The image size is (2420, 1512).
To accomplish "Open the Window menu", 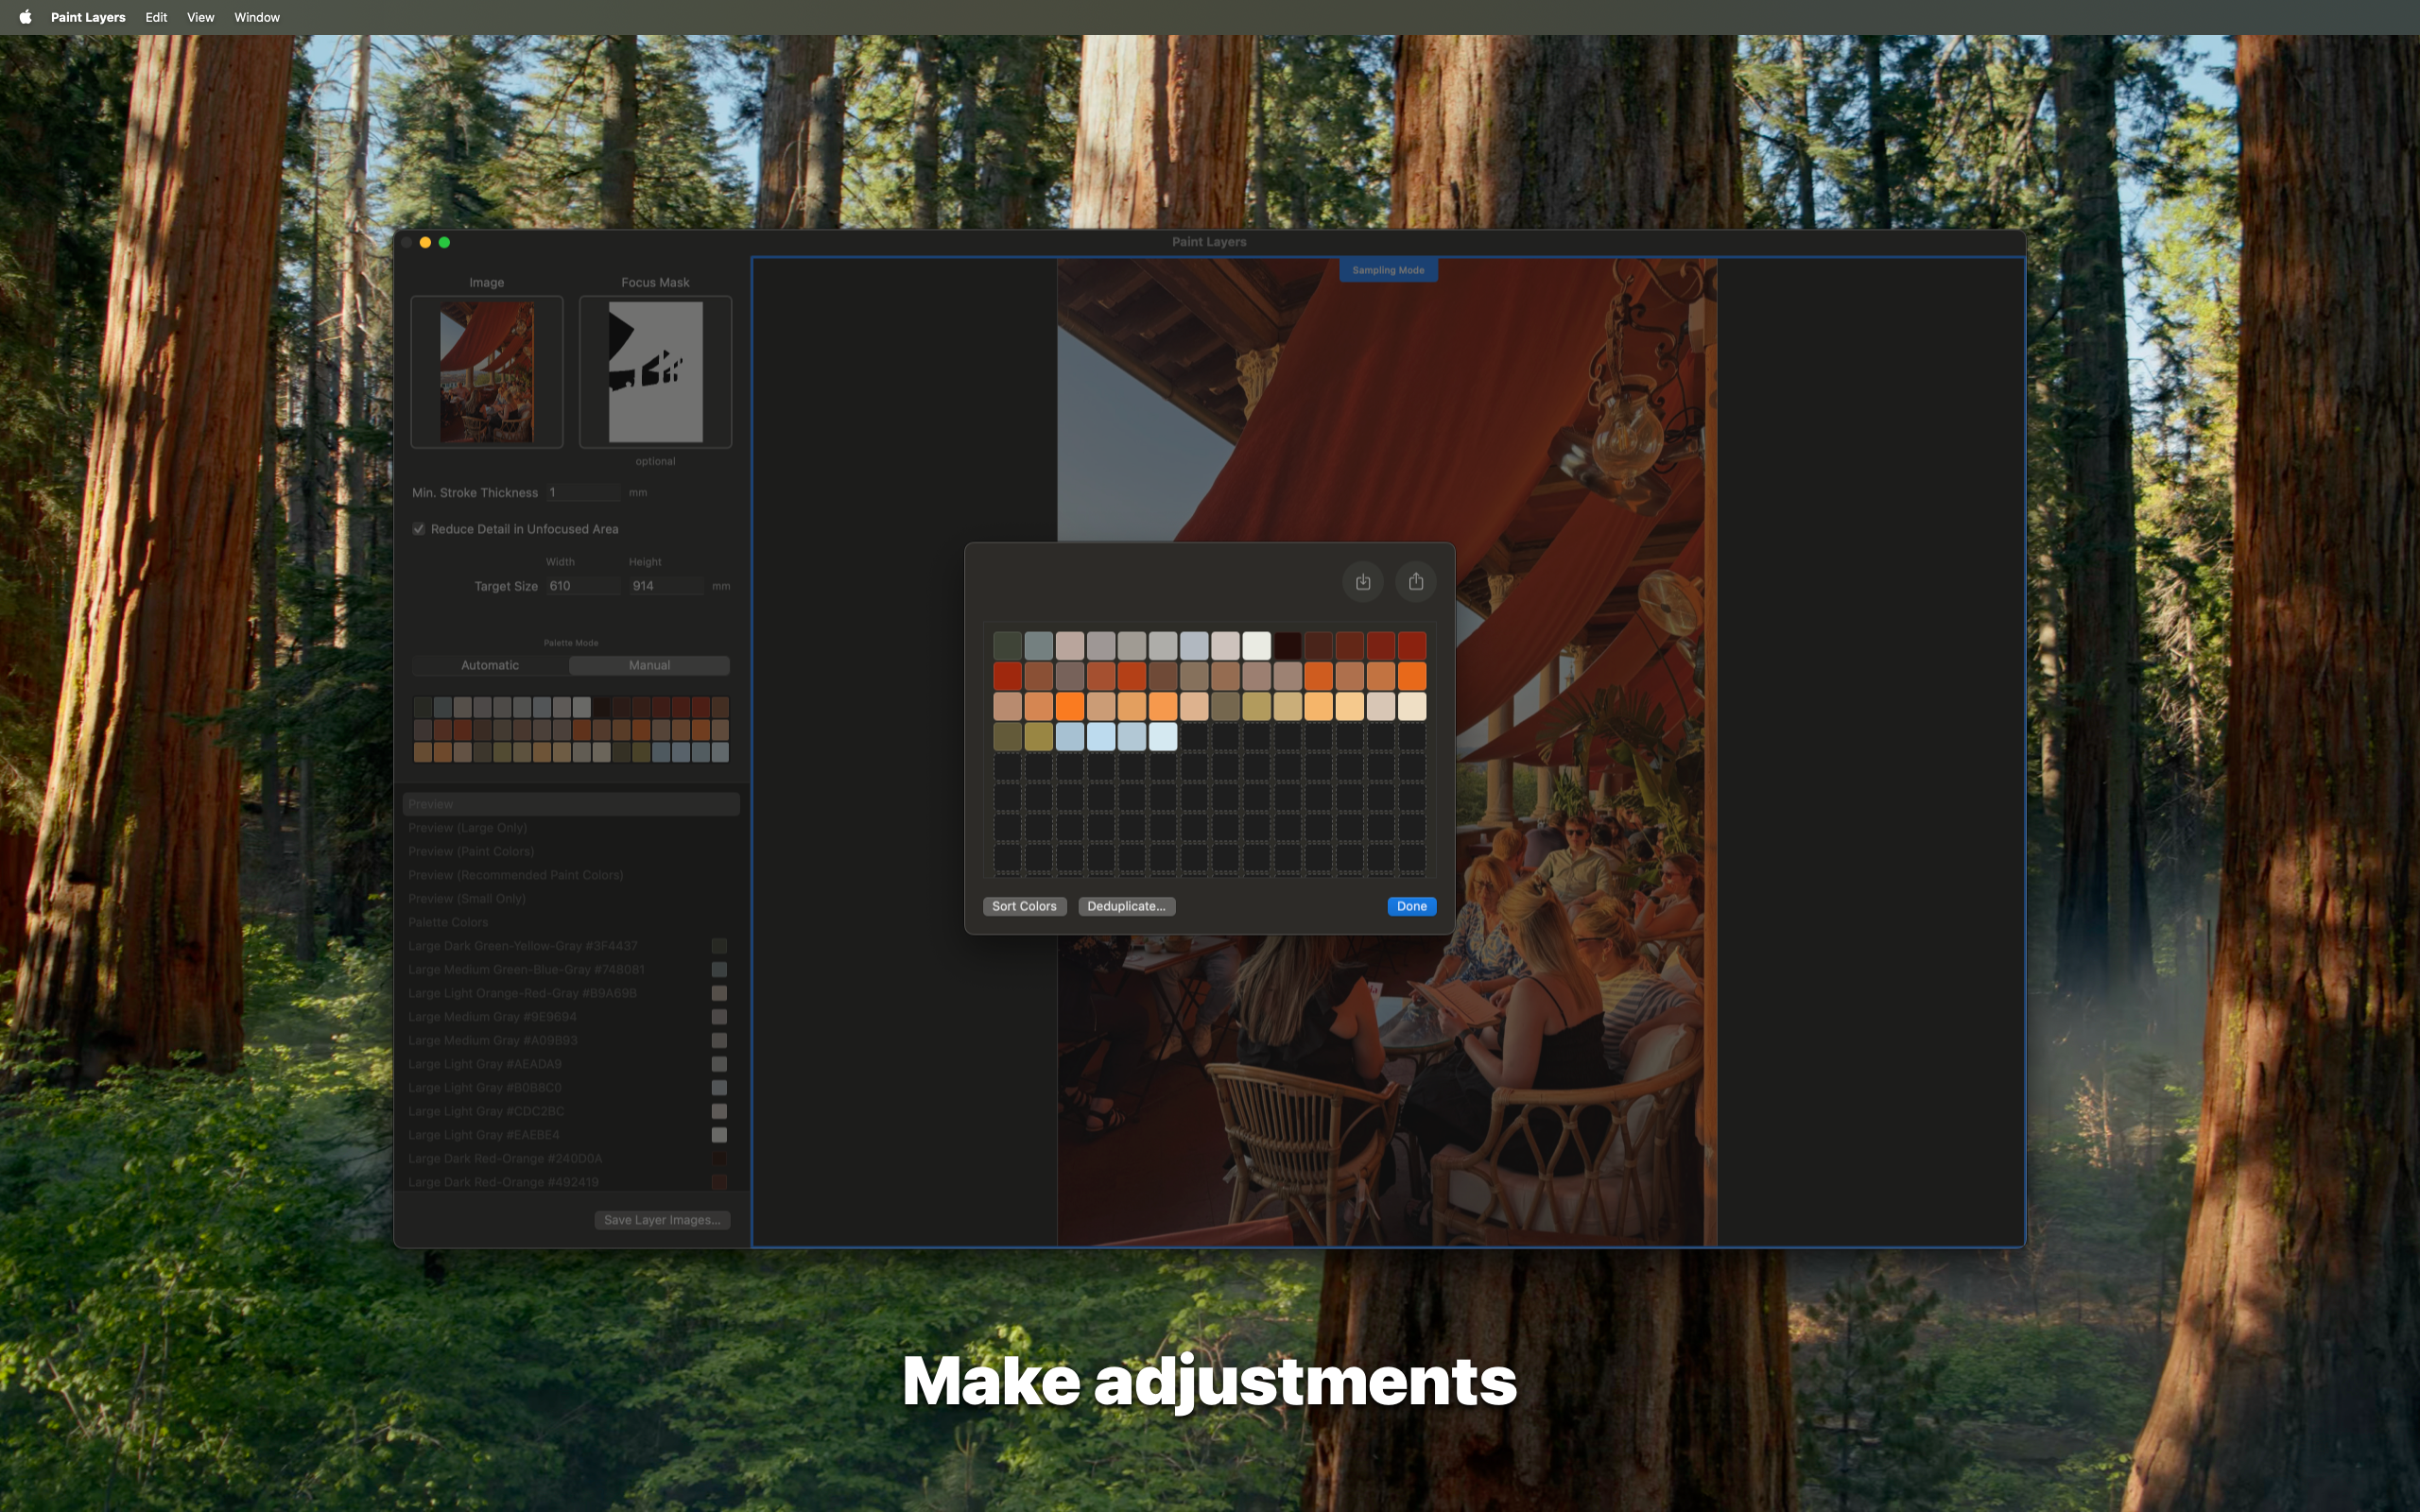I will (x=256, y=16).
